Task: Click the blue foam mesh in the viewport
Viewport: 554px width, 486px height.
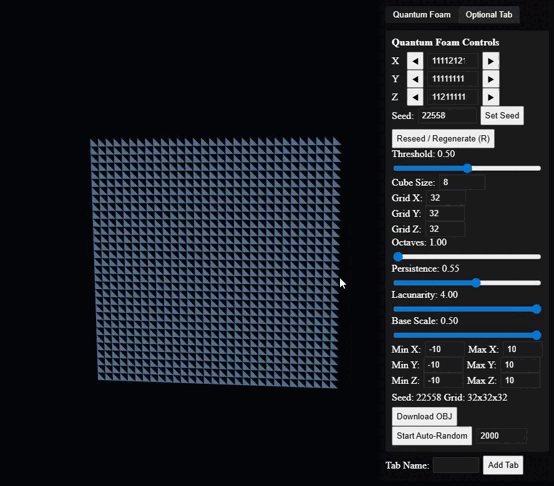Action: 216,263
